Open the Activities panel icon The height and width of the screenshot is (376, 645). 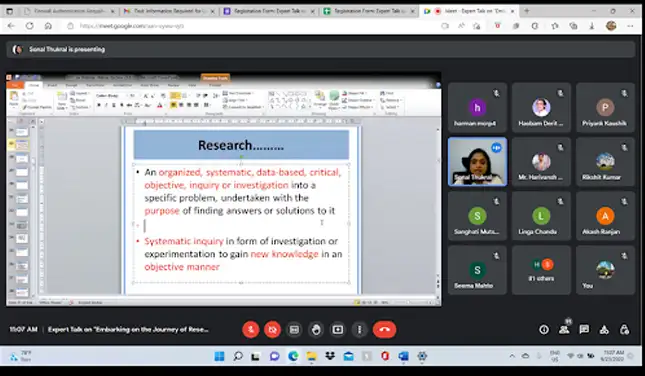click(x=604, y=330)
